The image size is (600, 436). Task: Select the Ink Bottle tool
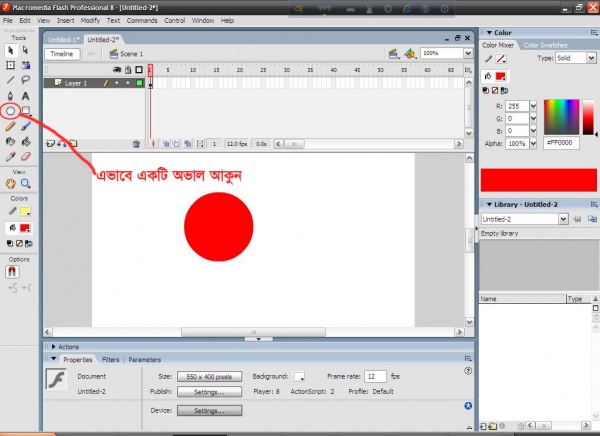(x=11, y=142)
